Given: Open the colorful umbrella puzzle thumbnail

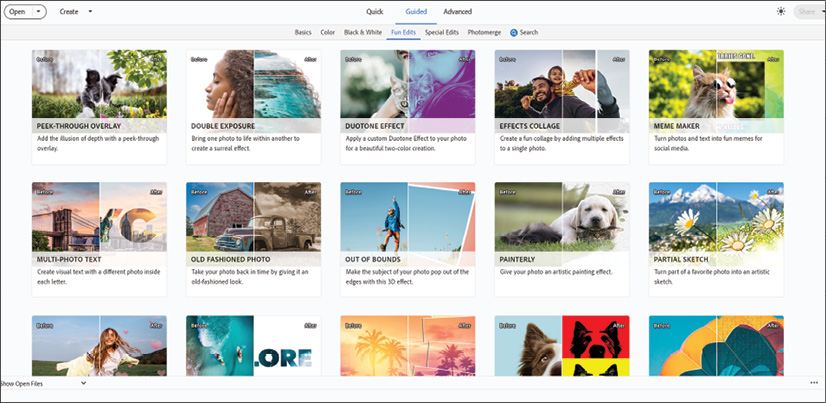Looking at the screenshot, I should [716, 346].
